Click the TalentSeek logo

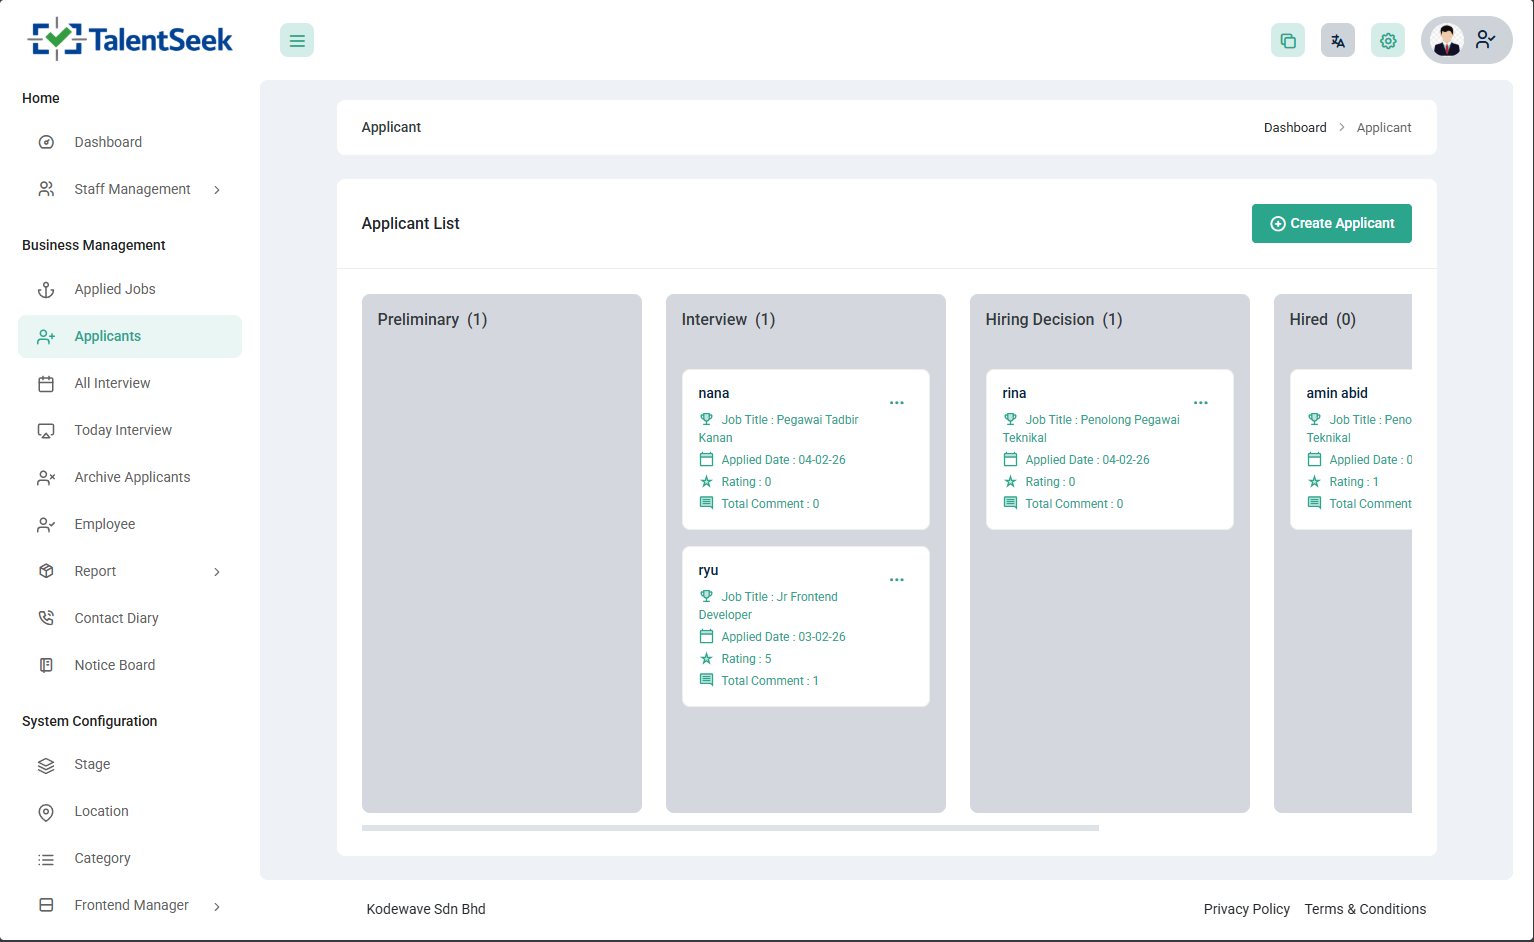tap(130, 40)
